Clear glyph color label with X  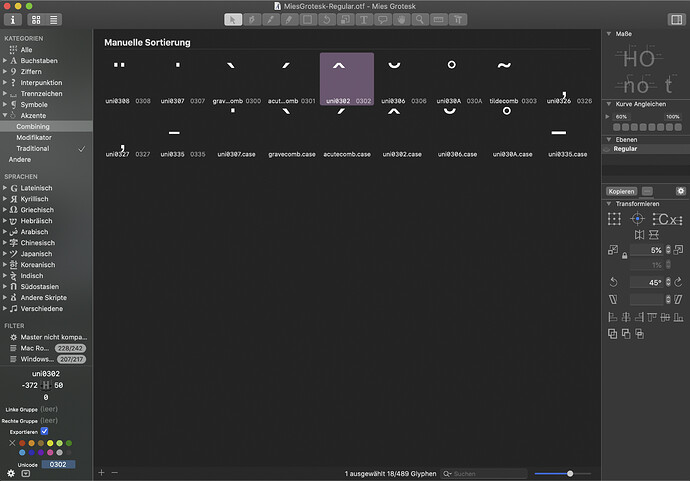click(x=12, y=443)
